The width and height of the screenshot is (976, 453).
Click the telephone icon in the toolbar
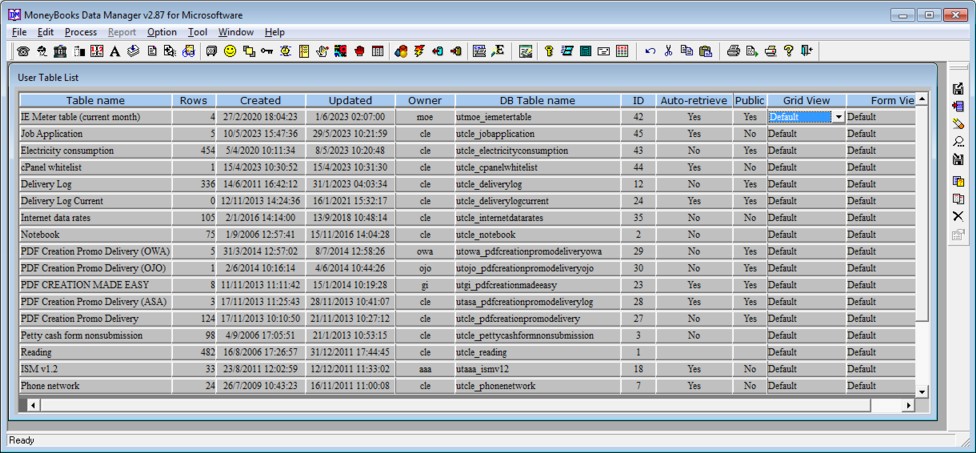pyautogui.click(x=22, y=51)
